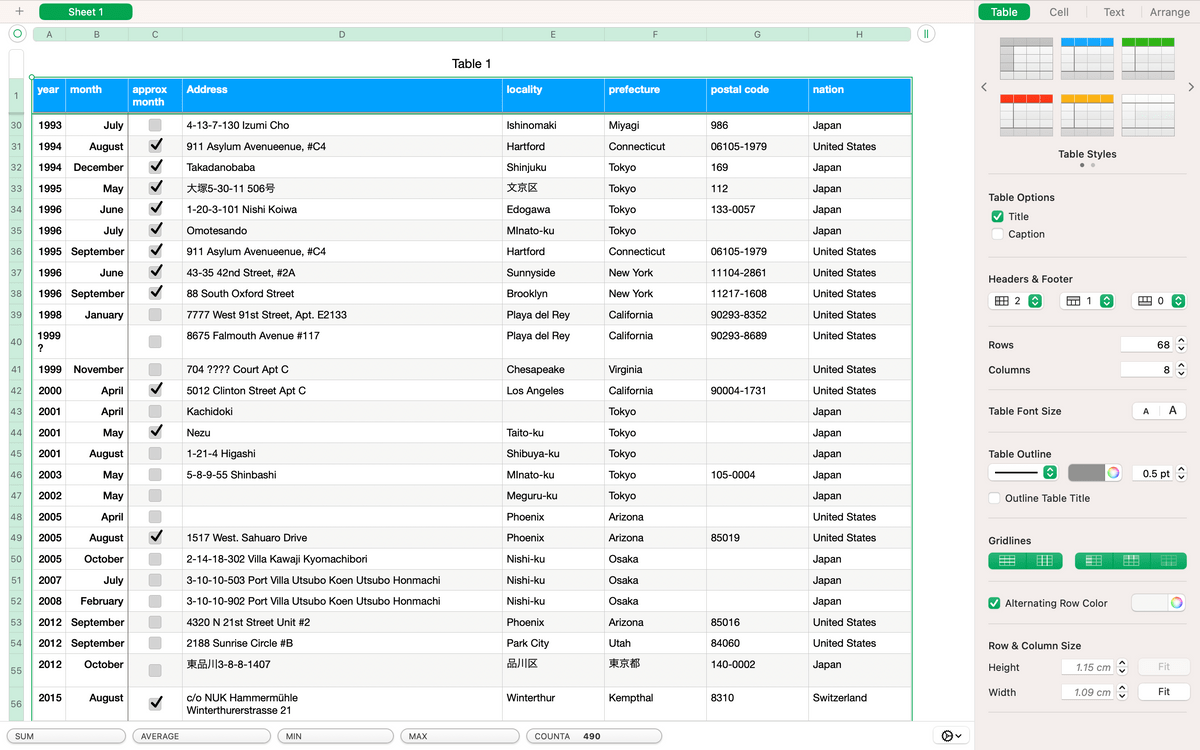
Task: Disable Alternating Row Color
Action: [x=994, y=603]
